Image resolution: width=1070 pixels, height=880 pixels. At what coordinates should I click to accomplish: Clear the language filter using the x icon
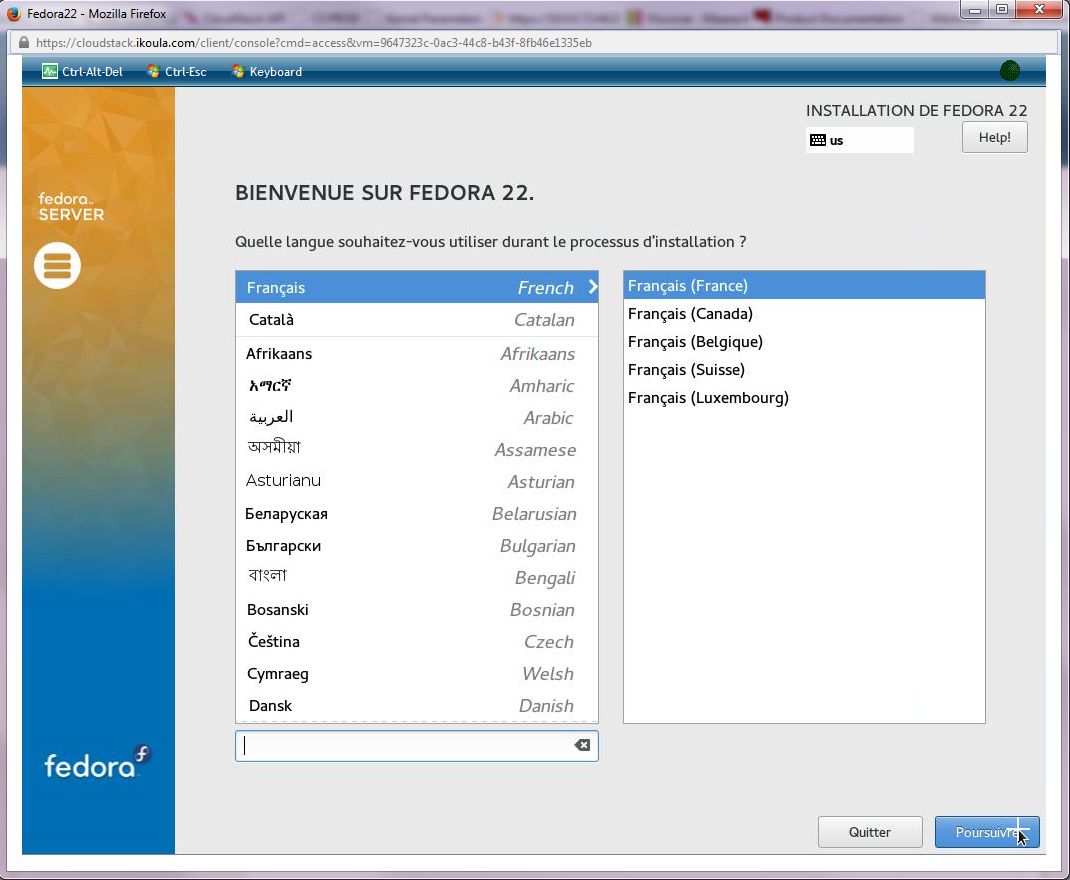click(582, 745)
